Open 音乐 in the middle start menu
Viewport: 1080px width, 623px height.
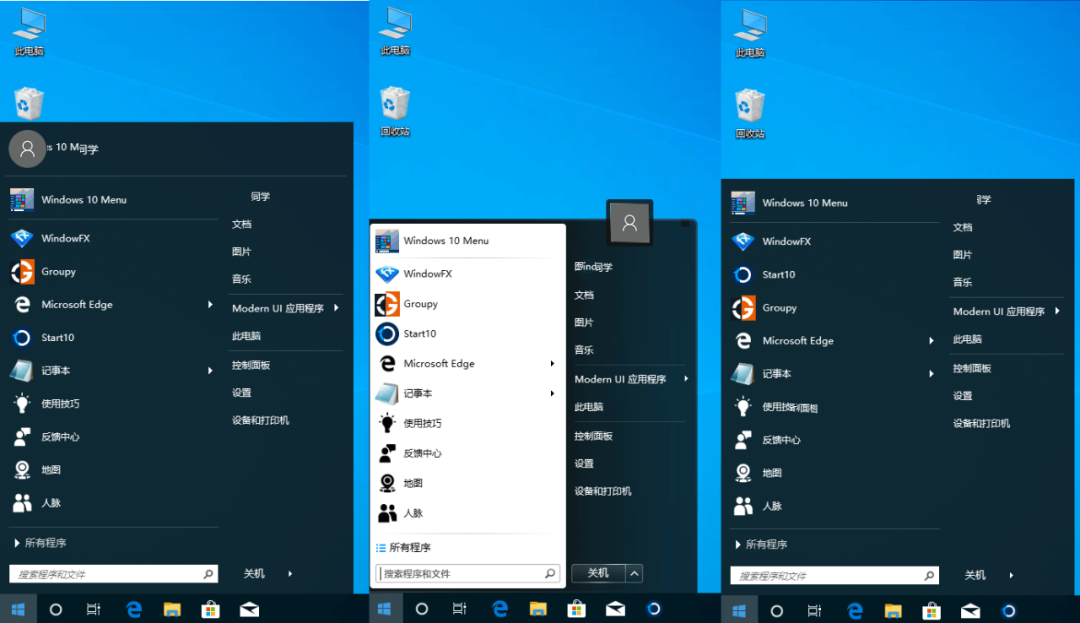pyautogui.click(x=584, y=350)
